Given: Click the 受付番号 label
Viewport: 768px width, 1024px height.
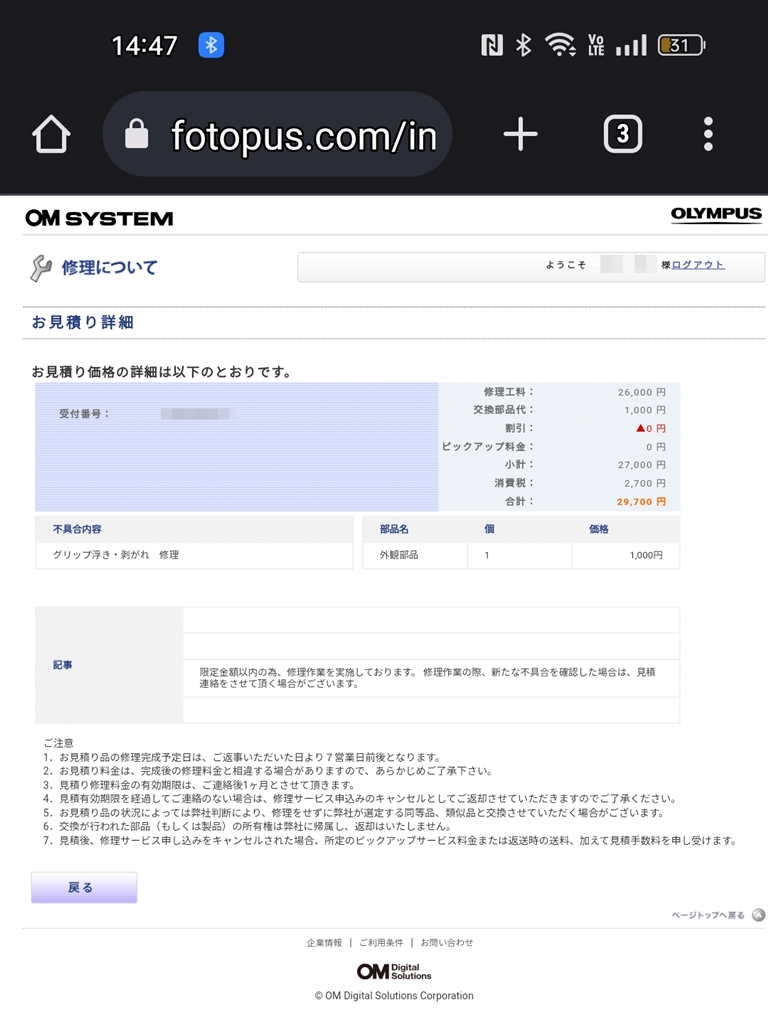Looking at the screenshot, I should [84, 413].
